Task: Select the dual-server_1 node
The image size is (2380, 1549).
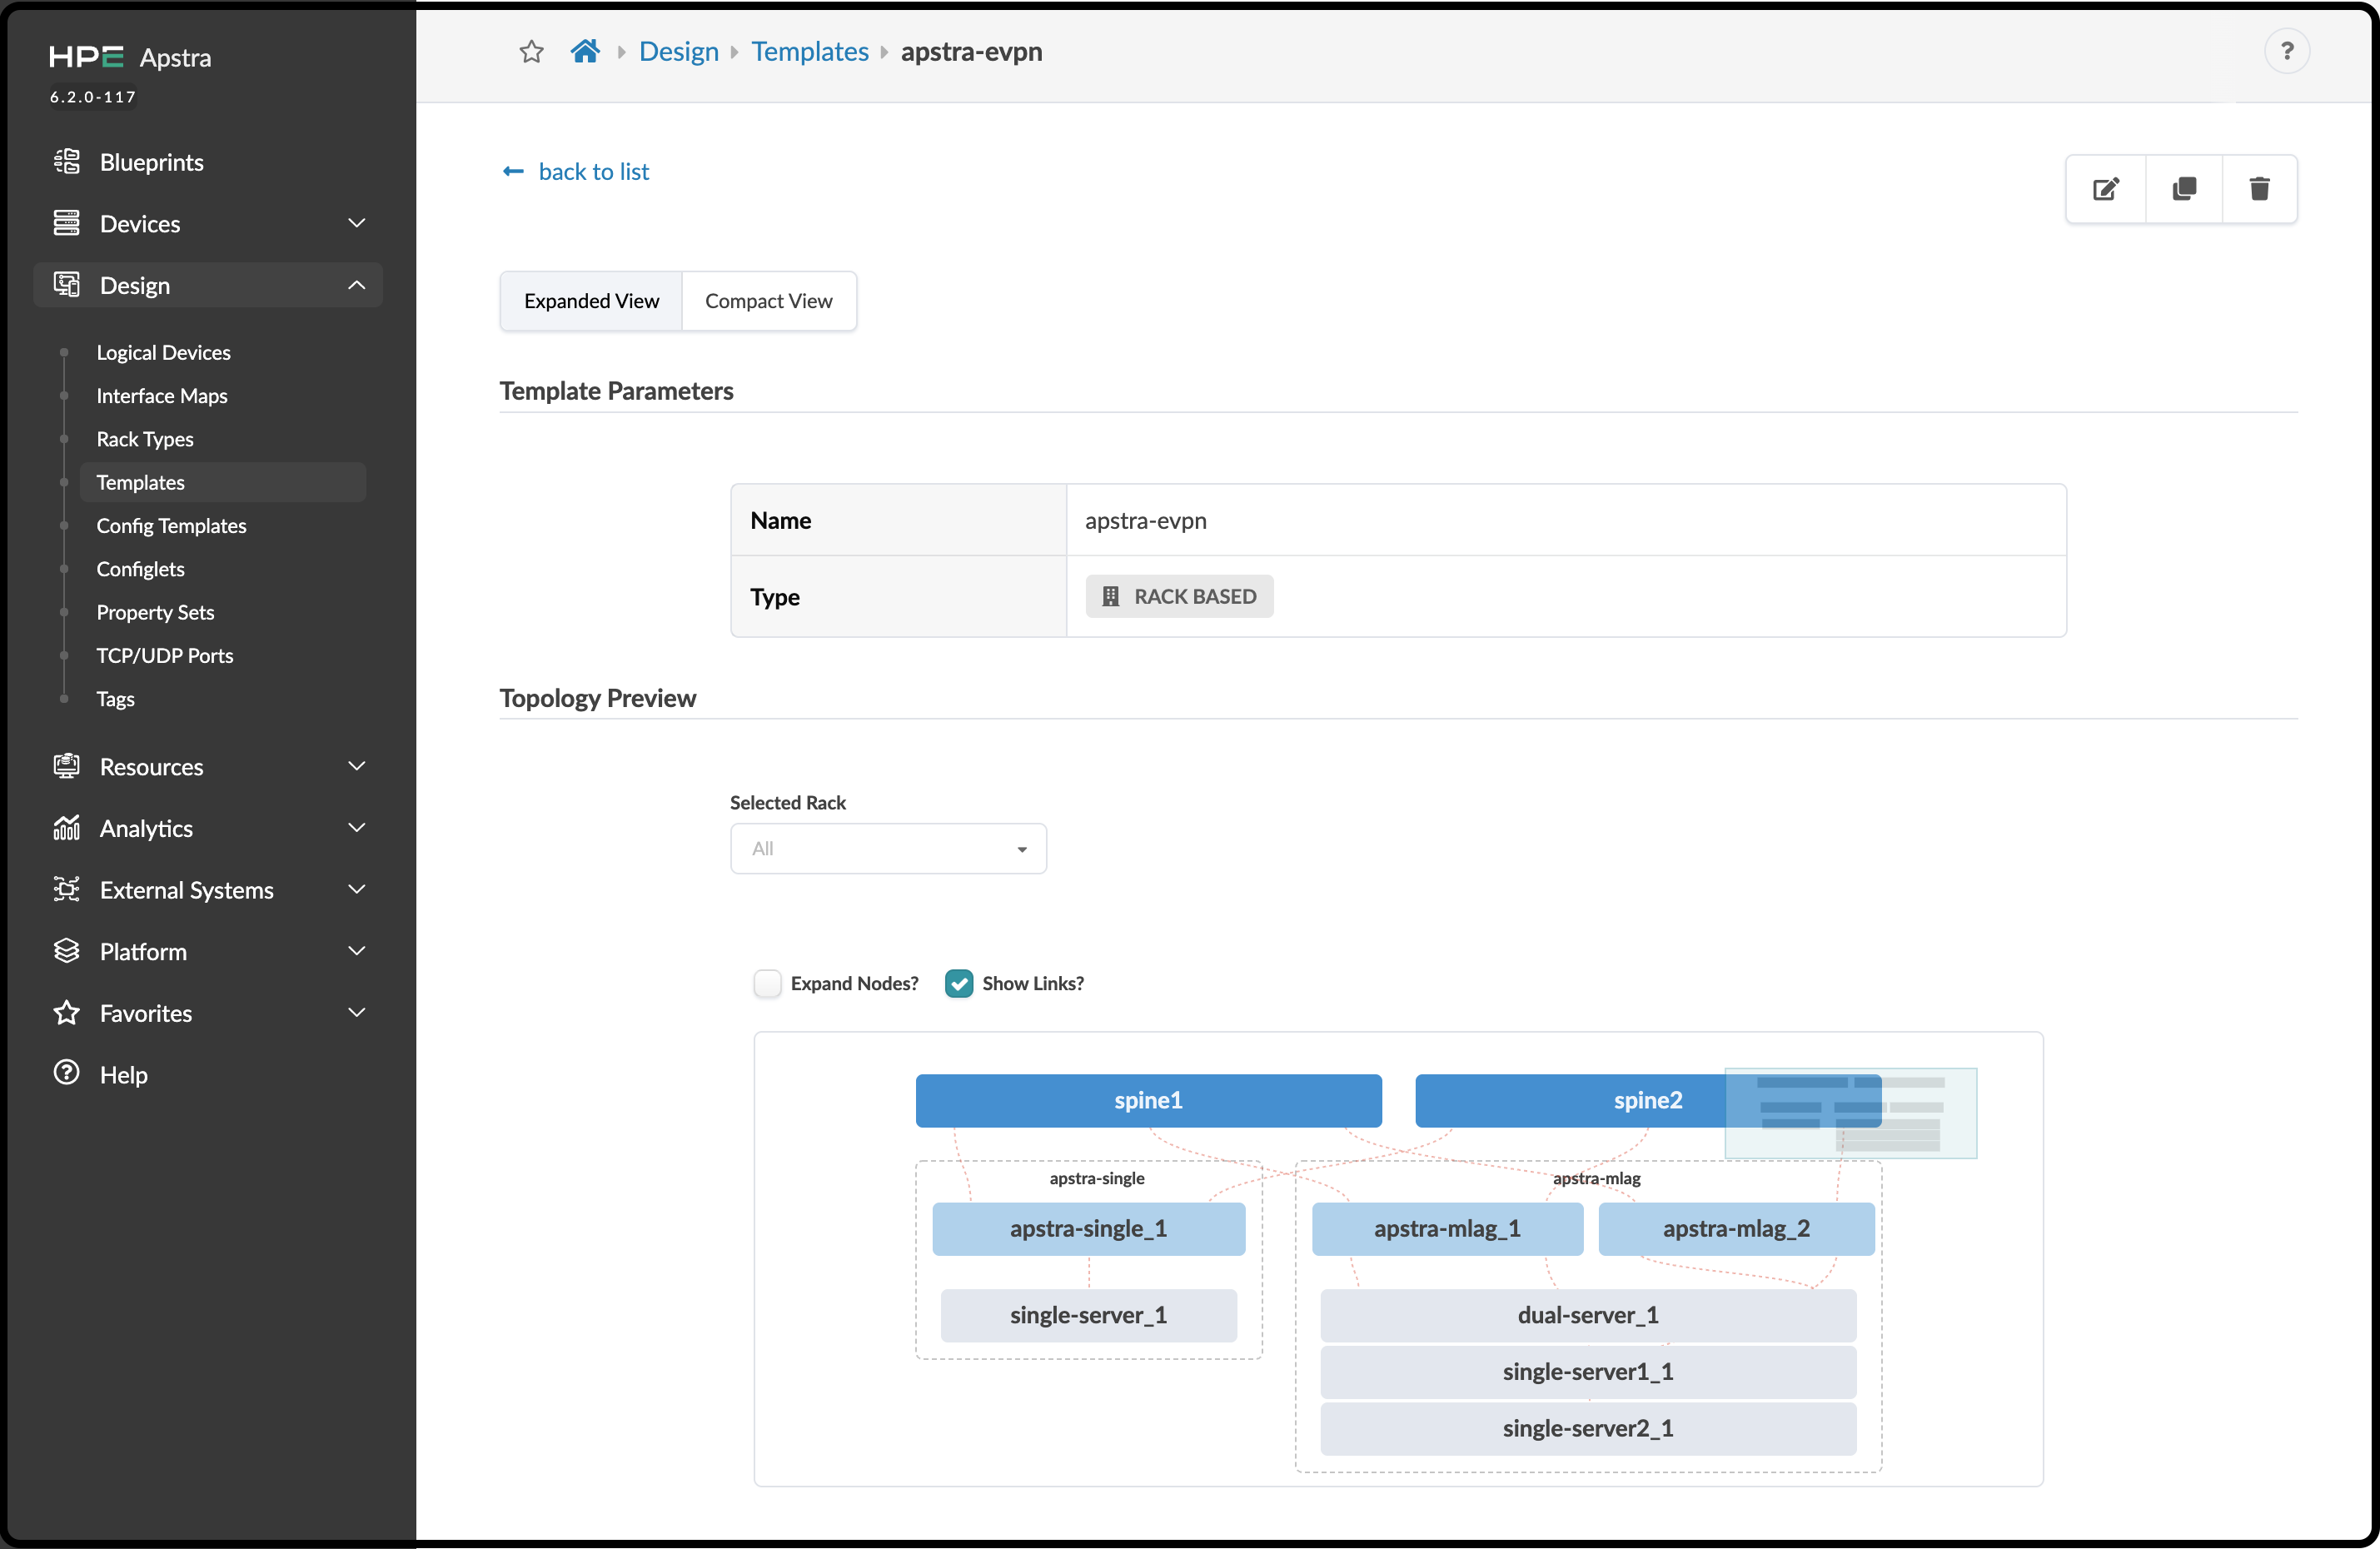Action: 1587,1316
